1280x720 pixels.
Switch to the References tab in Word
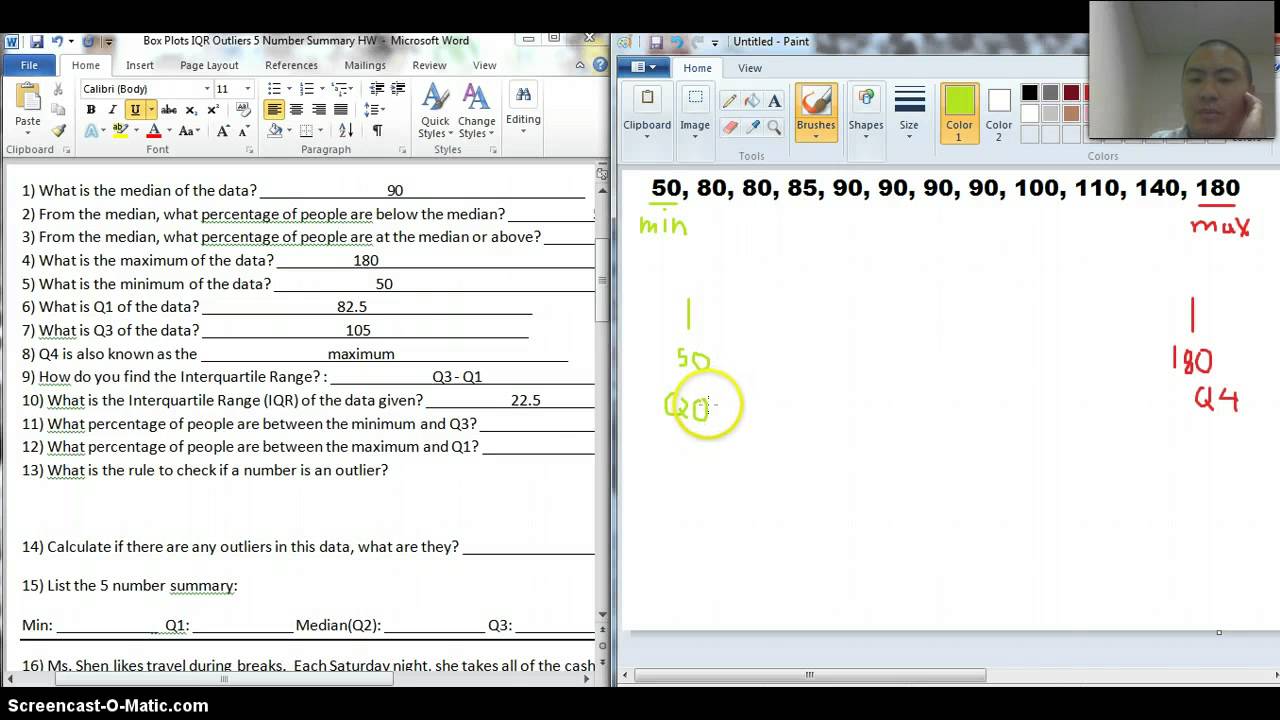291,65
